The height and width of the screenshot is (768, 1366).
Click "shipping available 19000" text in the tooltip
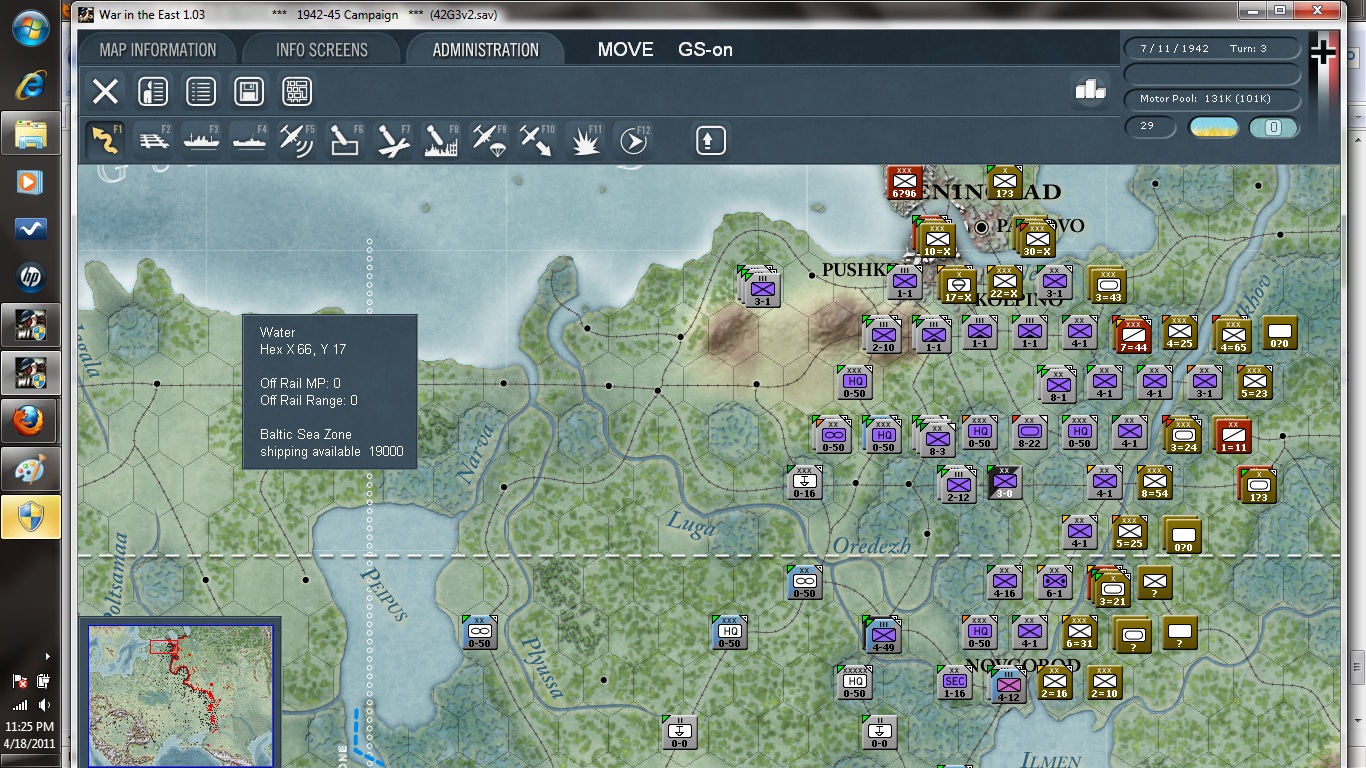(x=332, y=452)
